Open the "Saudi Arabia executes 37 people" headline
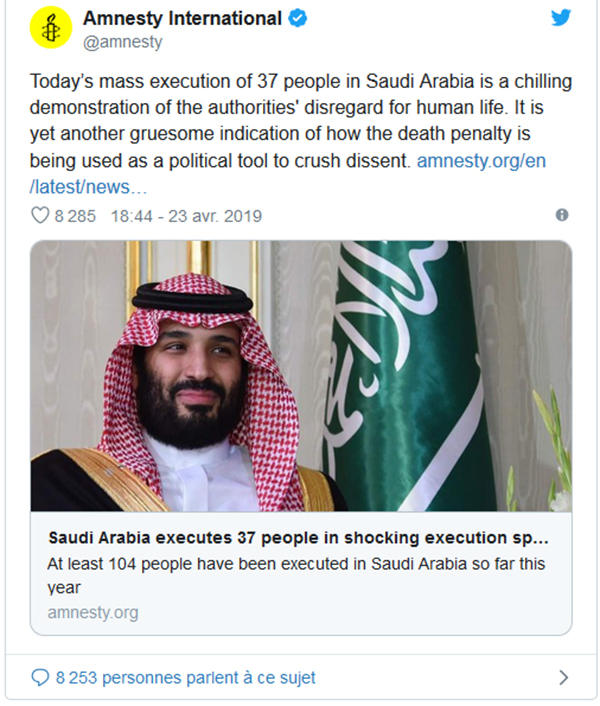 tap(298, 538)
